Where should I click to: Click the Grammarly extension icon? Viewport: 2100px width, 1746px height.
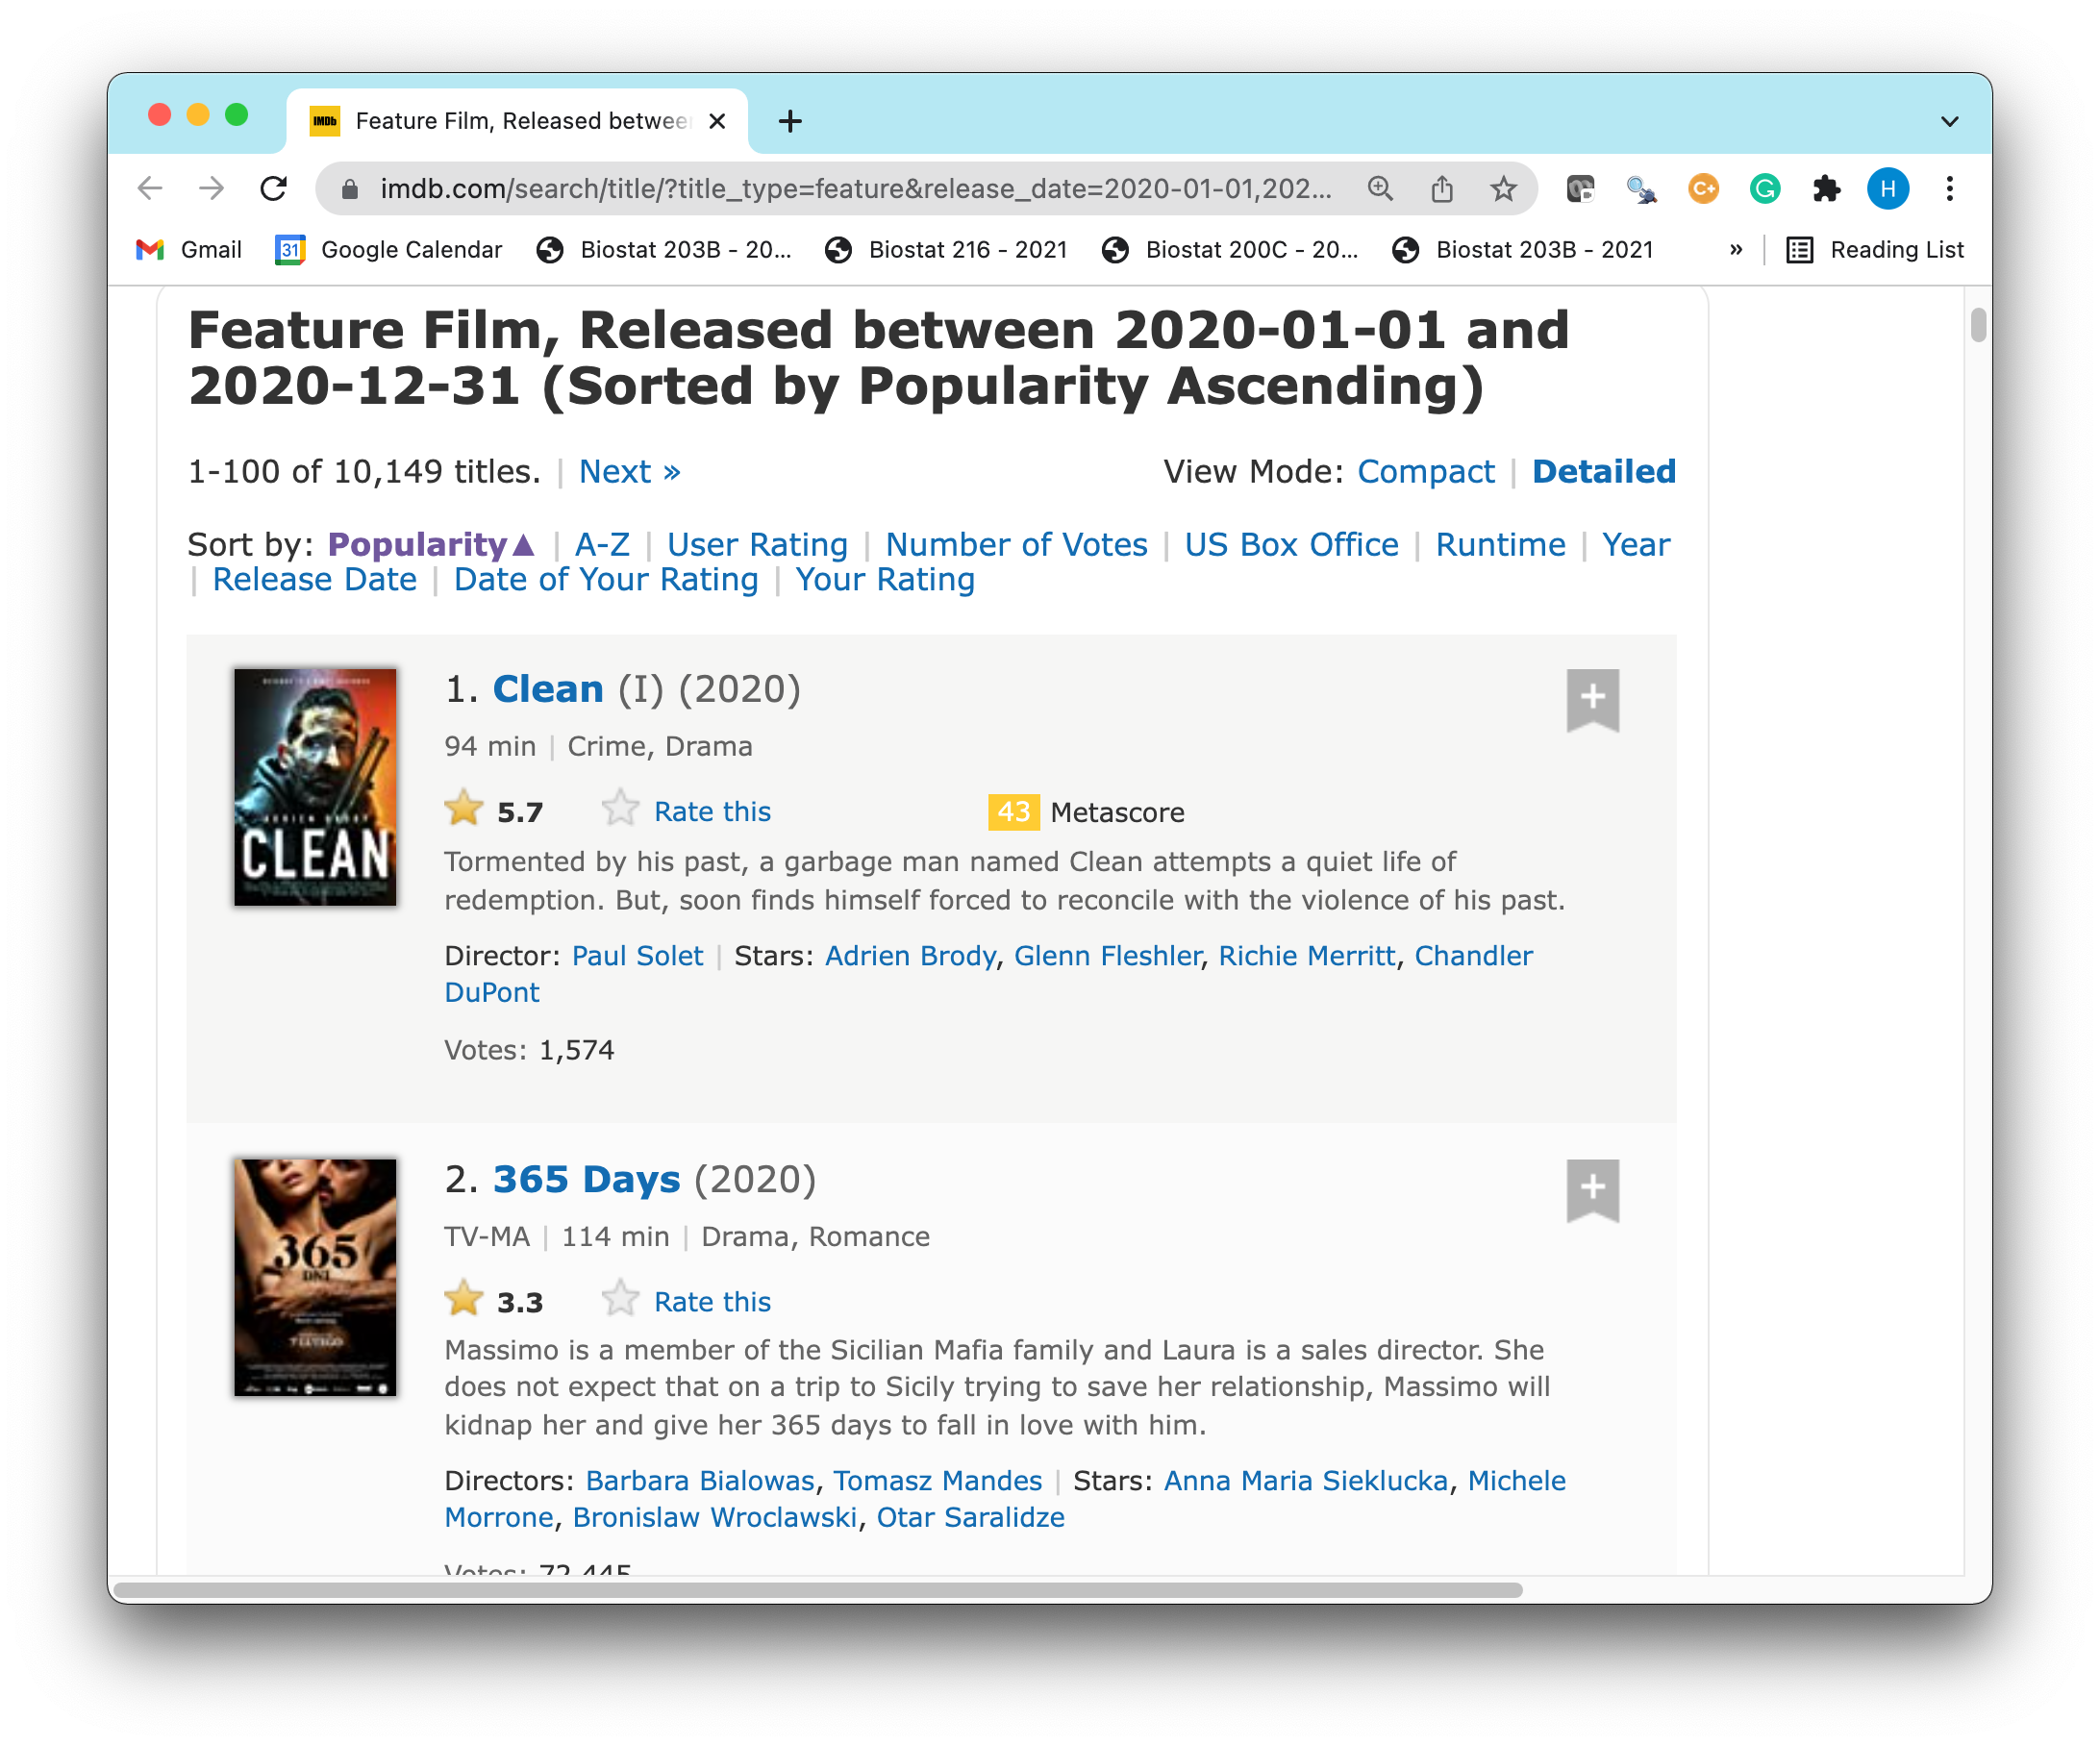1765,189
